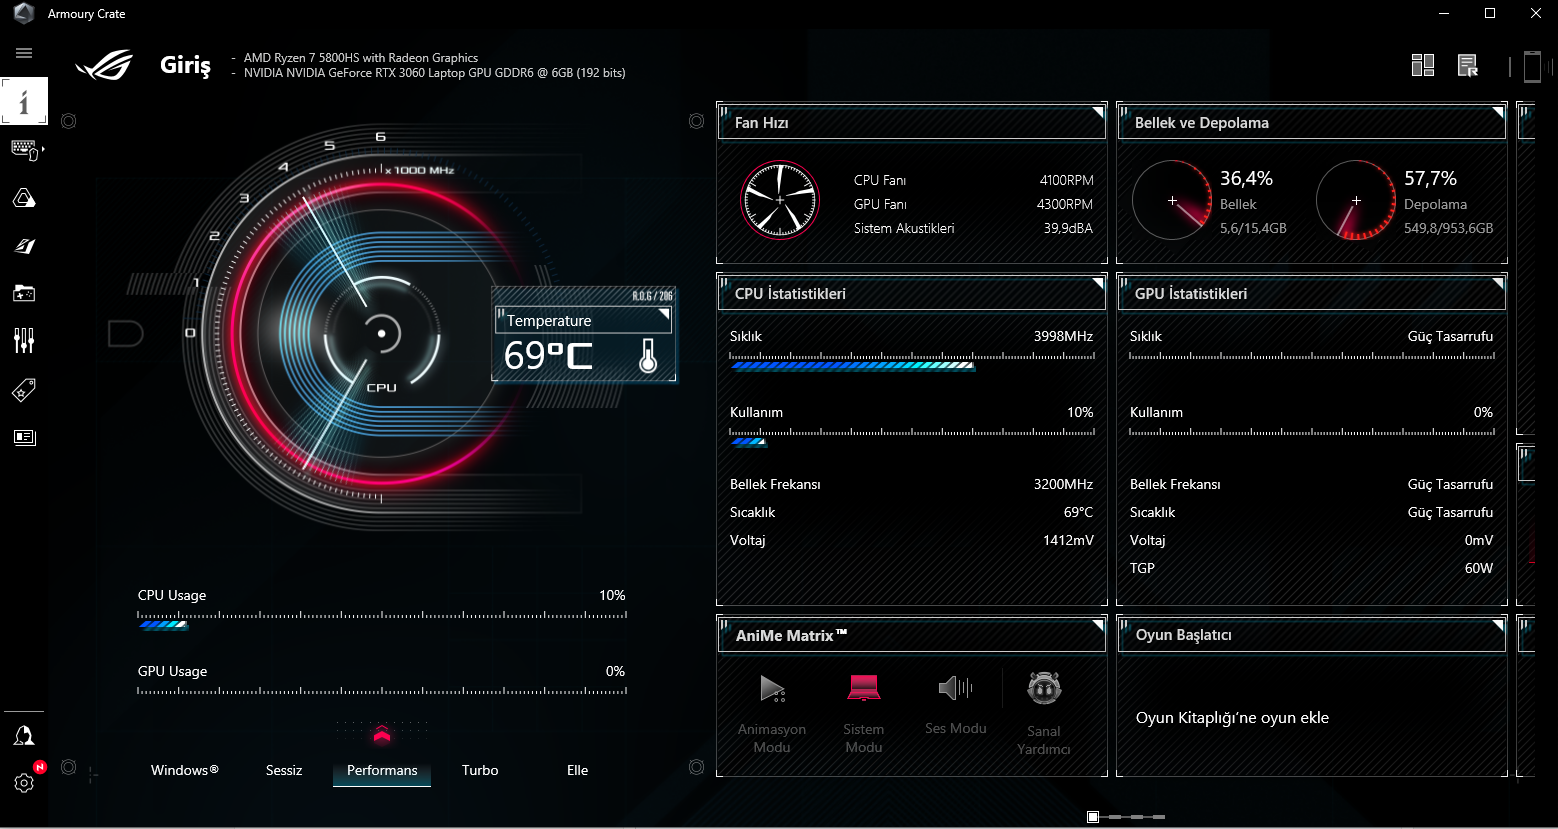The height and width of the screenshot is (829, 1558).
Task: Expand the Temperature widget corner arrow
Action: click(664, 314)
